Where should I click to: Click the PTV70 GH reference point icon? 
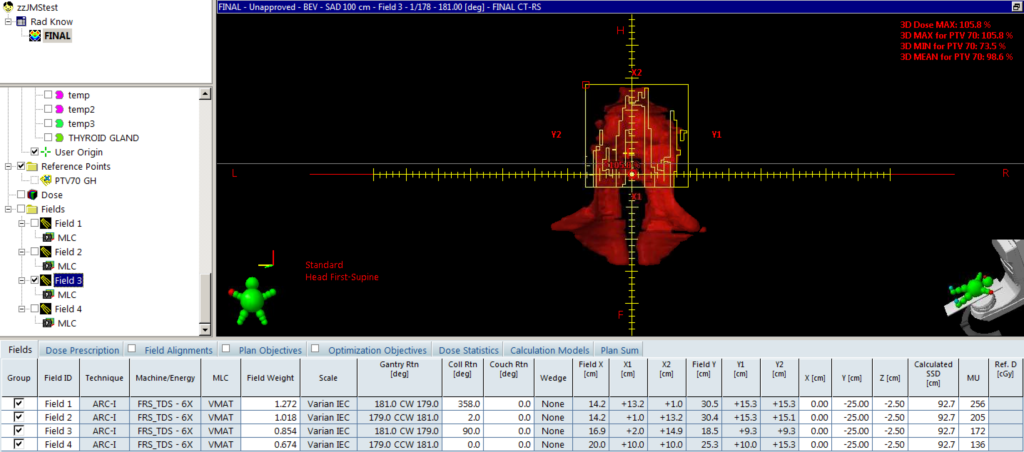coord(46,180)
